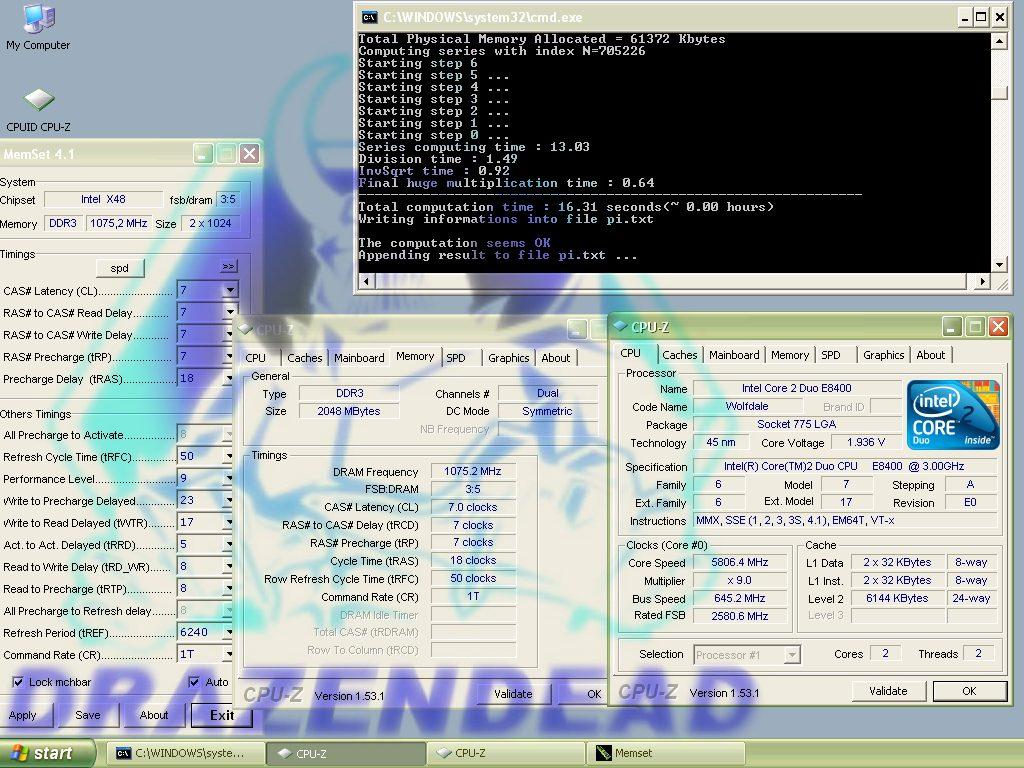
Task: Switch to cmd.exe taskbar item
Action: click(x=187, y=753)
